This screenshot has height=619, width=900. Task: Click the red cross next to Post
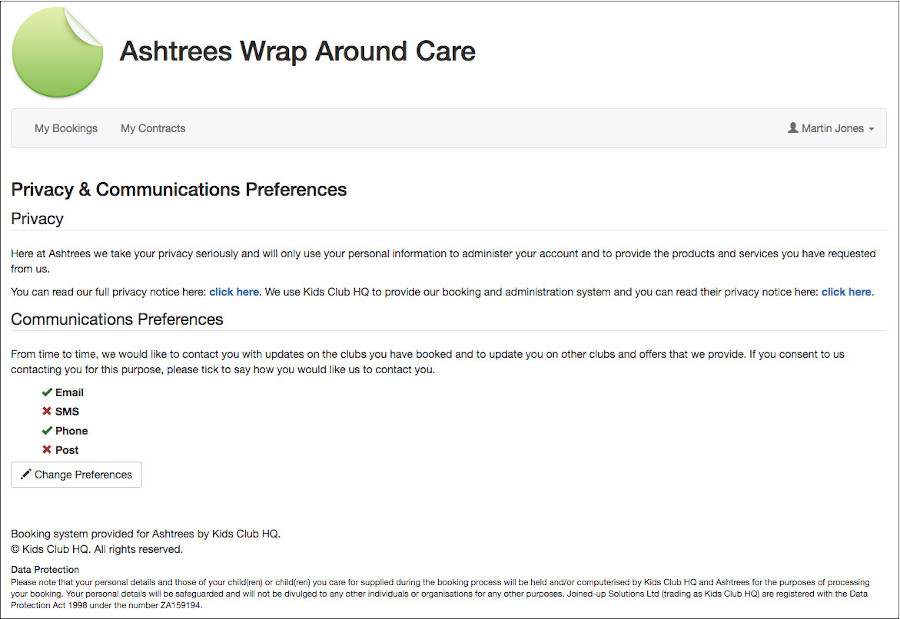[47, 450]
